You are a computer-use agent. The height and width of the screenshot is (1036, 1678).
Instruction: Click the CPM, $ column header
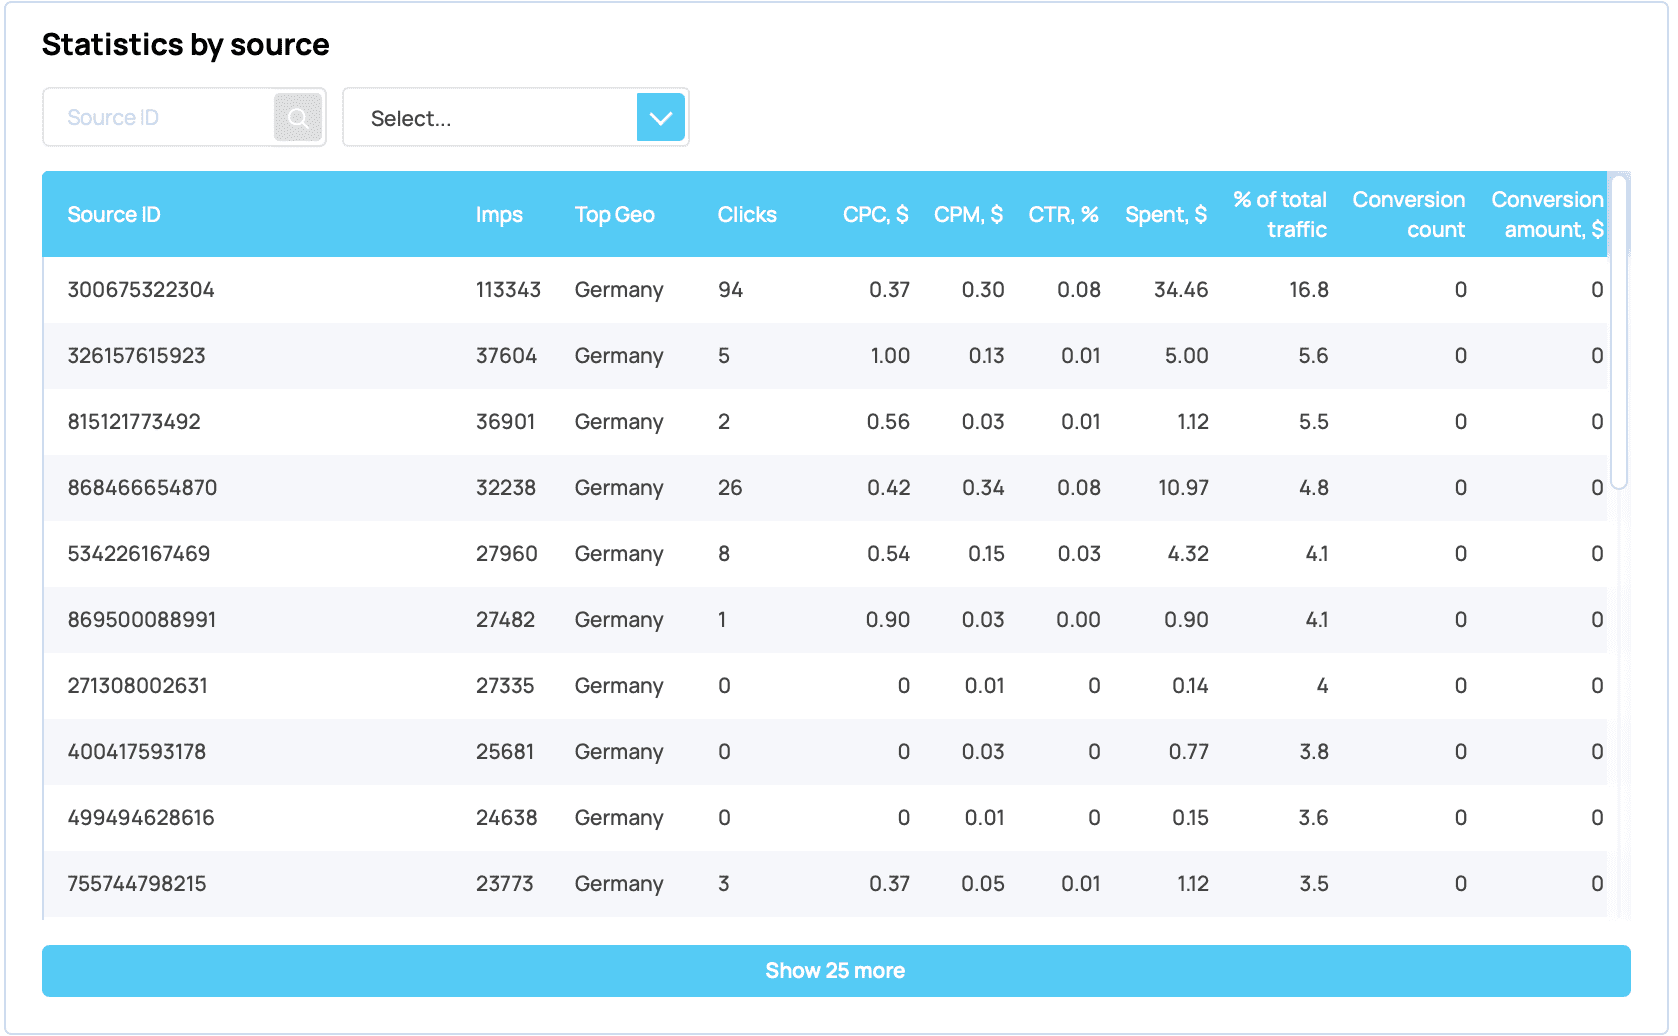click(x=967, y=215)
